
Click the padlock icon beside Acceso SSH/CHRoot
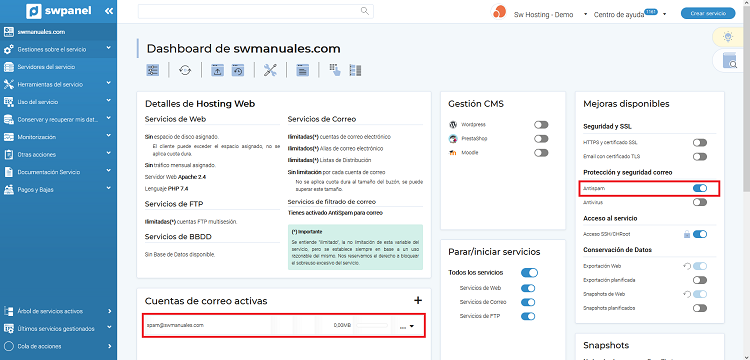(x=687, y=234)
